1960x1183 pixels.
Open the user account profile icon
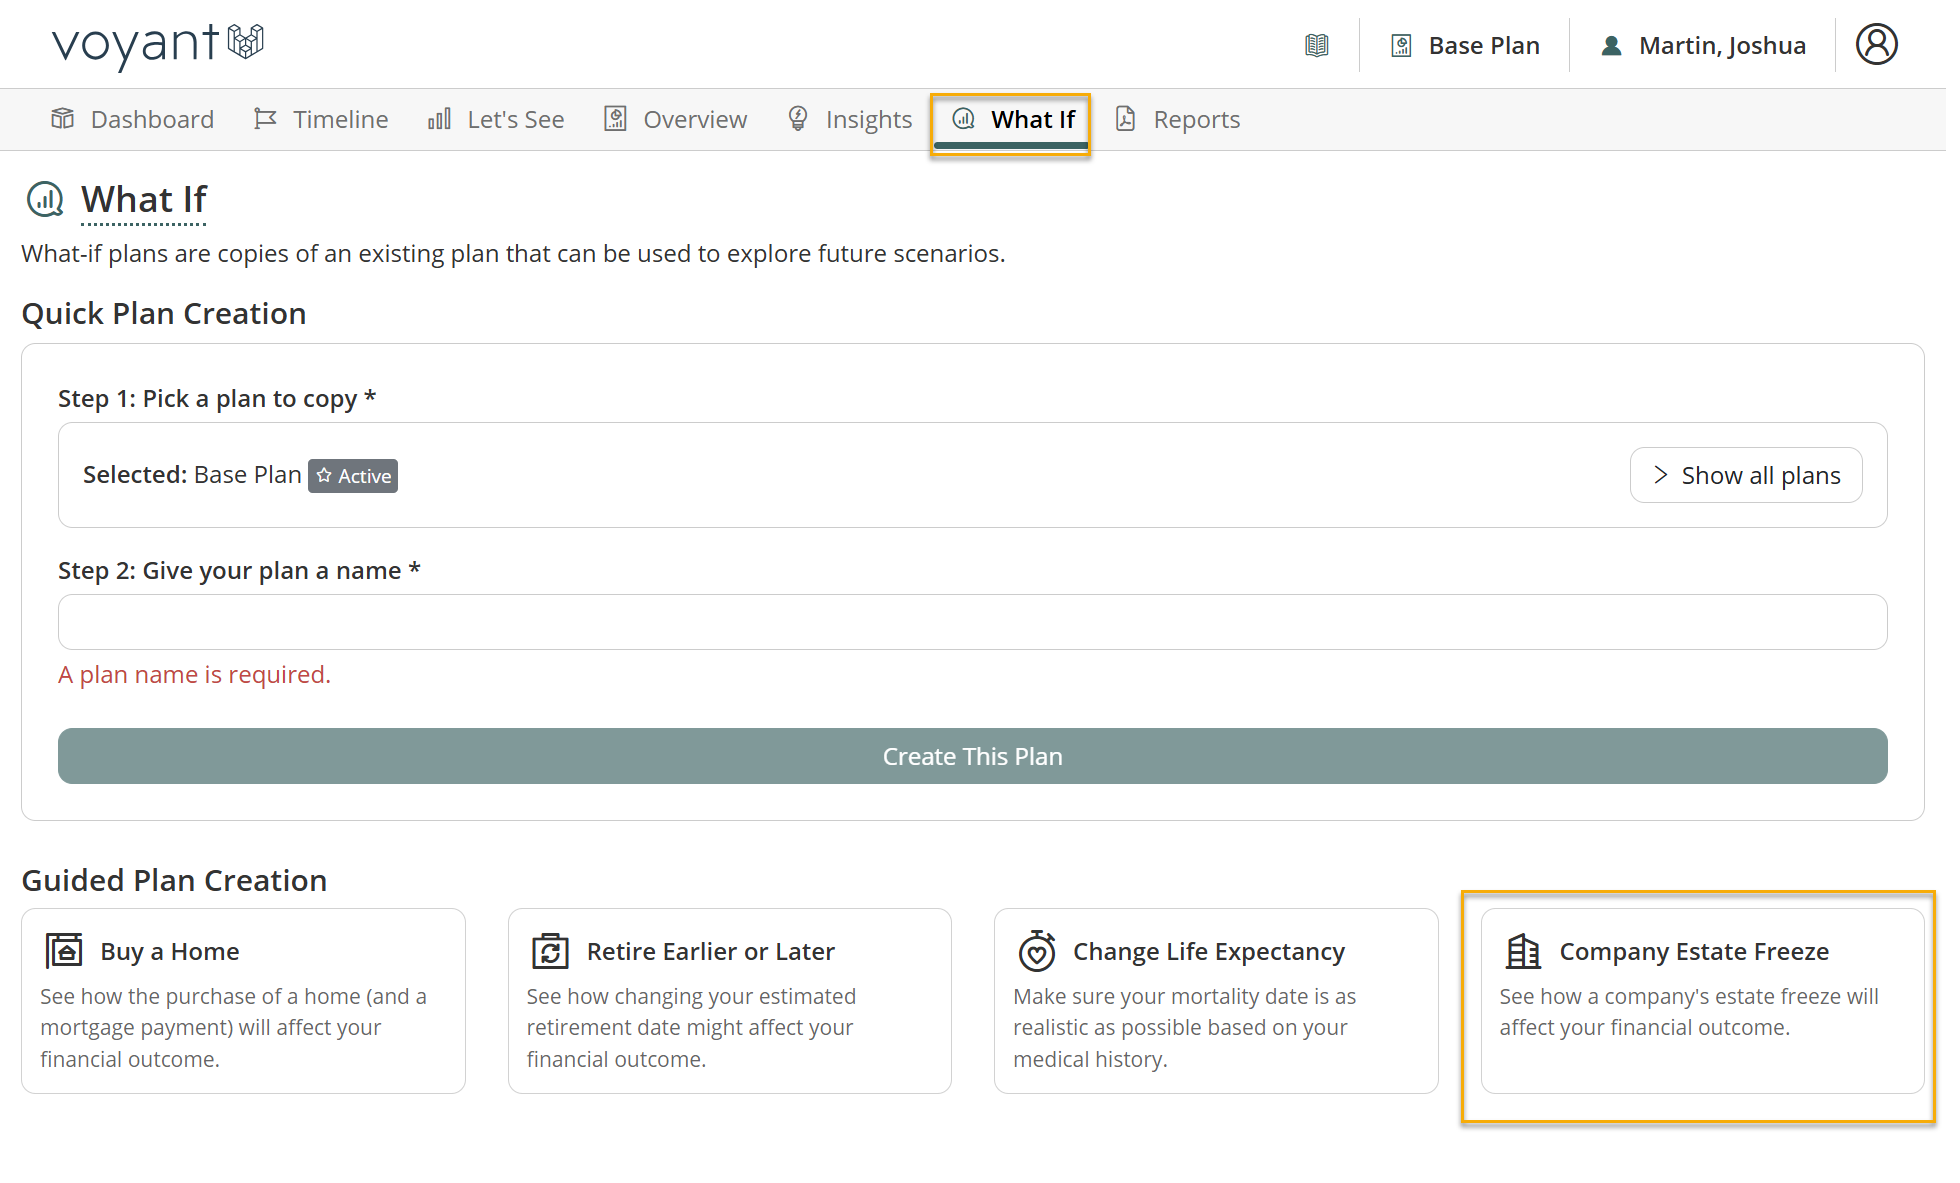(1876, 44)
